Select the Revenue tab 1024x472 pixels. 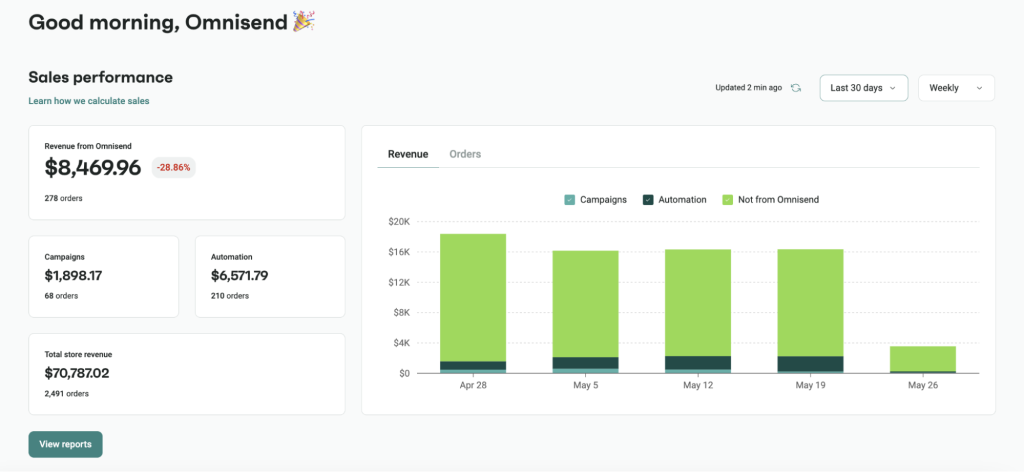tap(408, 154)
